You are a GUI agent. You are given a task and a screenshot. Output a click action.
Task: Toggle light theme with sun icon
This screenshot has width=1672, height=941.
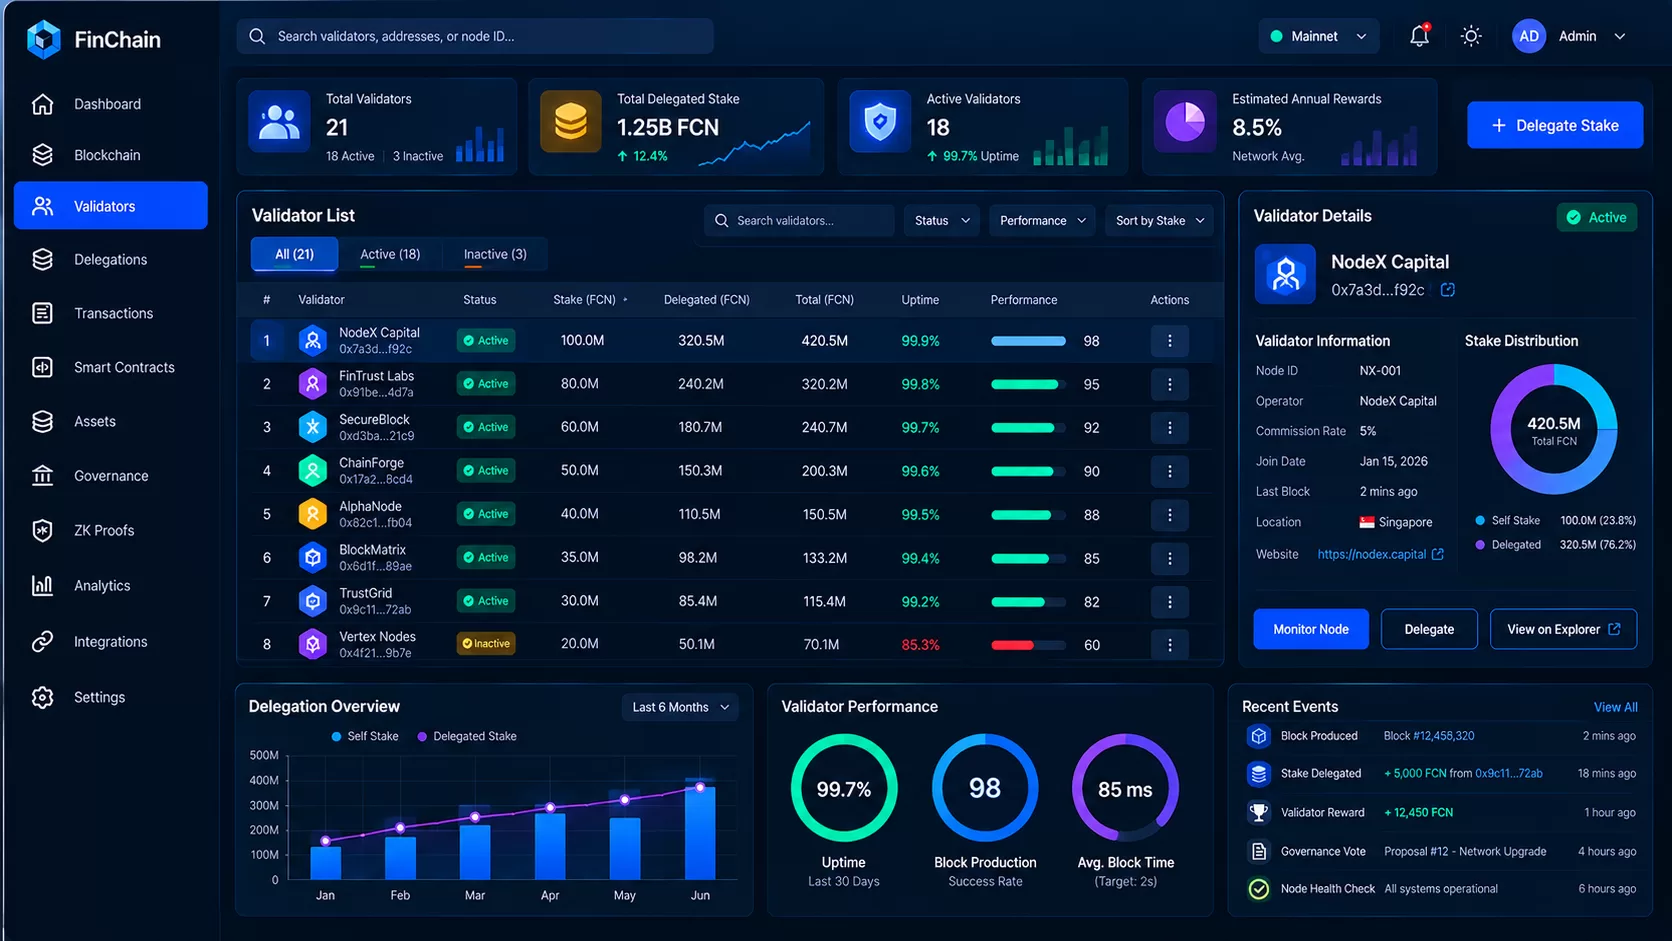click(x=1471, y=36)
